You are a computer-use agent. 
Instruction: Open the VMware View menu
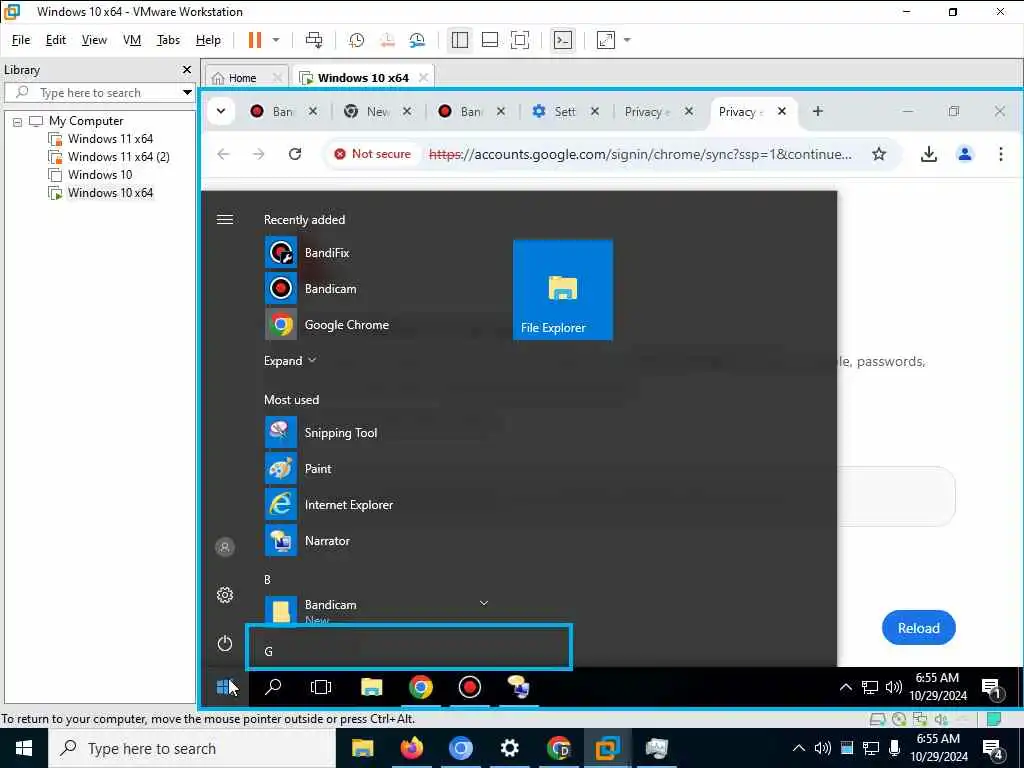[x=94, y=40]
